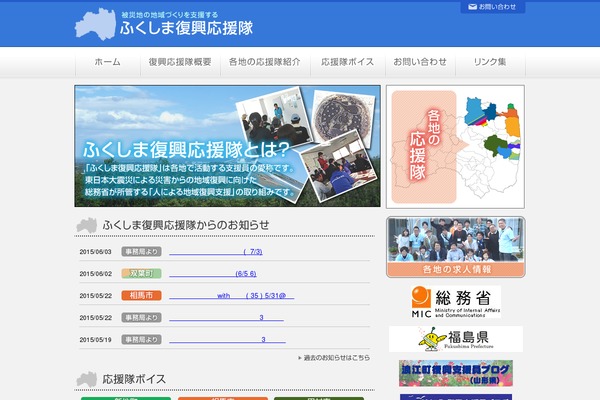This screenshot has height=400, width=600.
Task: Click the ふくしま復興応援隊とは? hero banner
Action: 227,146
